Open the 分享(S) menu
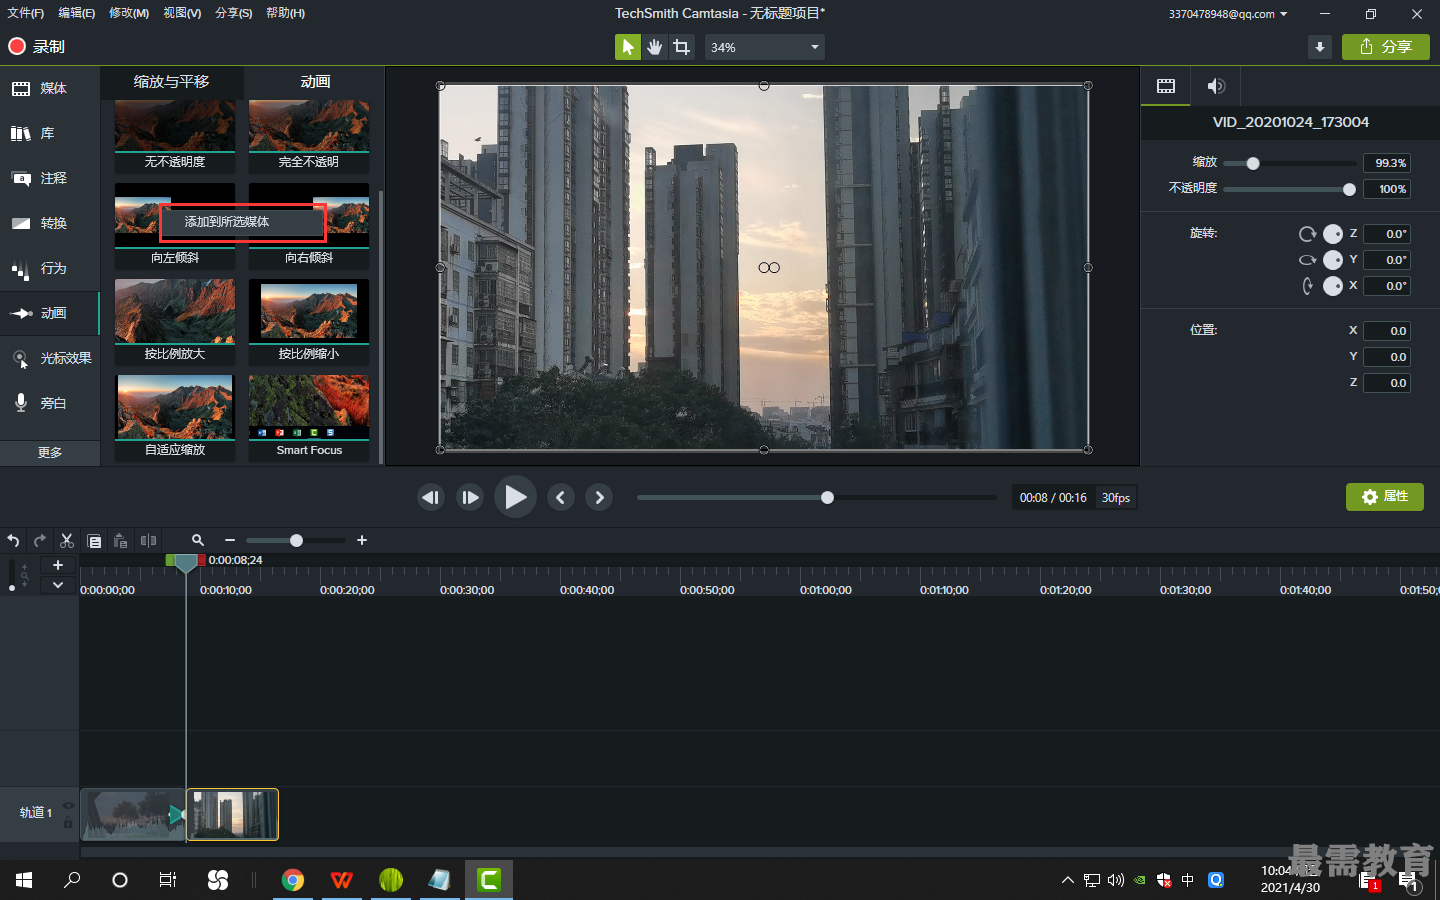 point(234,13)
